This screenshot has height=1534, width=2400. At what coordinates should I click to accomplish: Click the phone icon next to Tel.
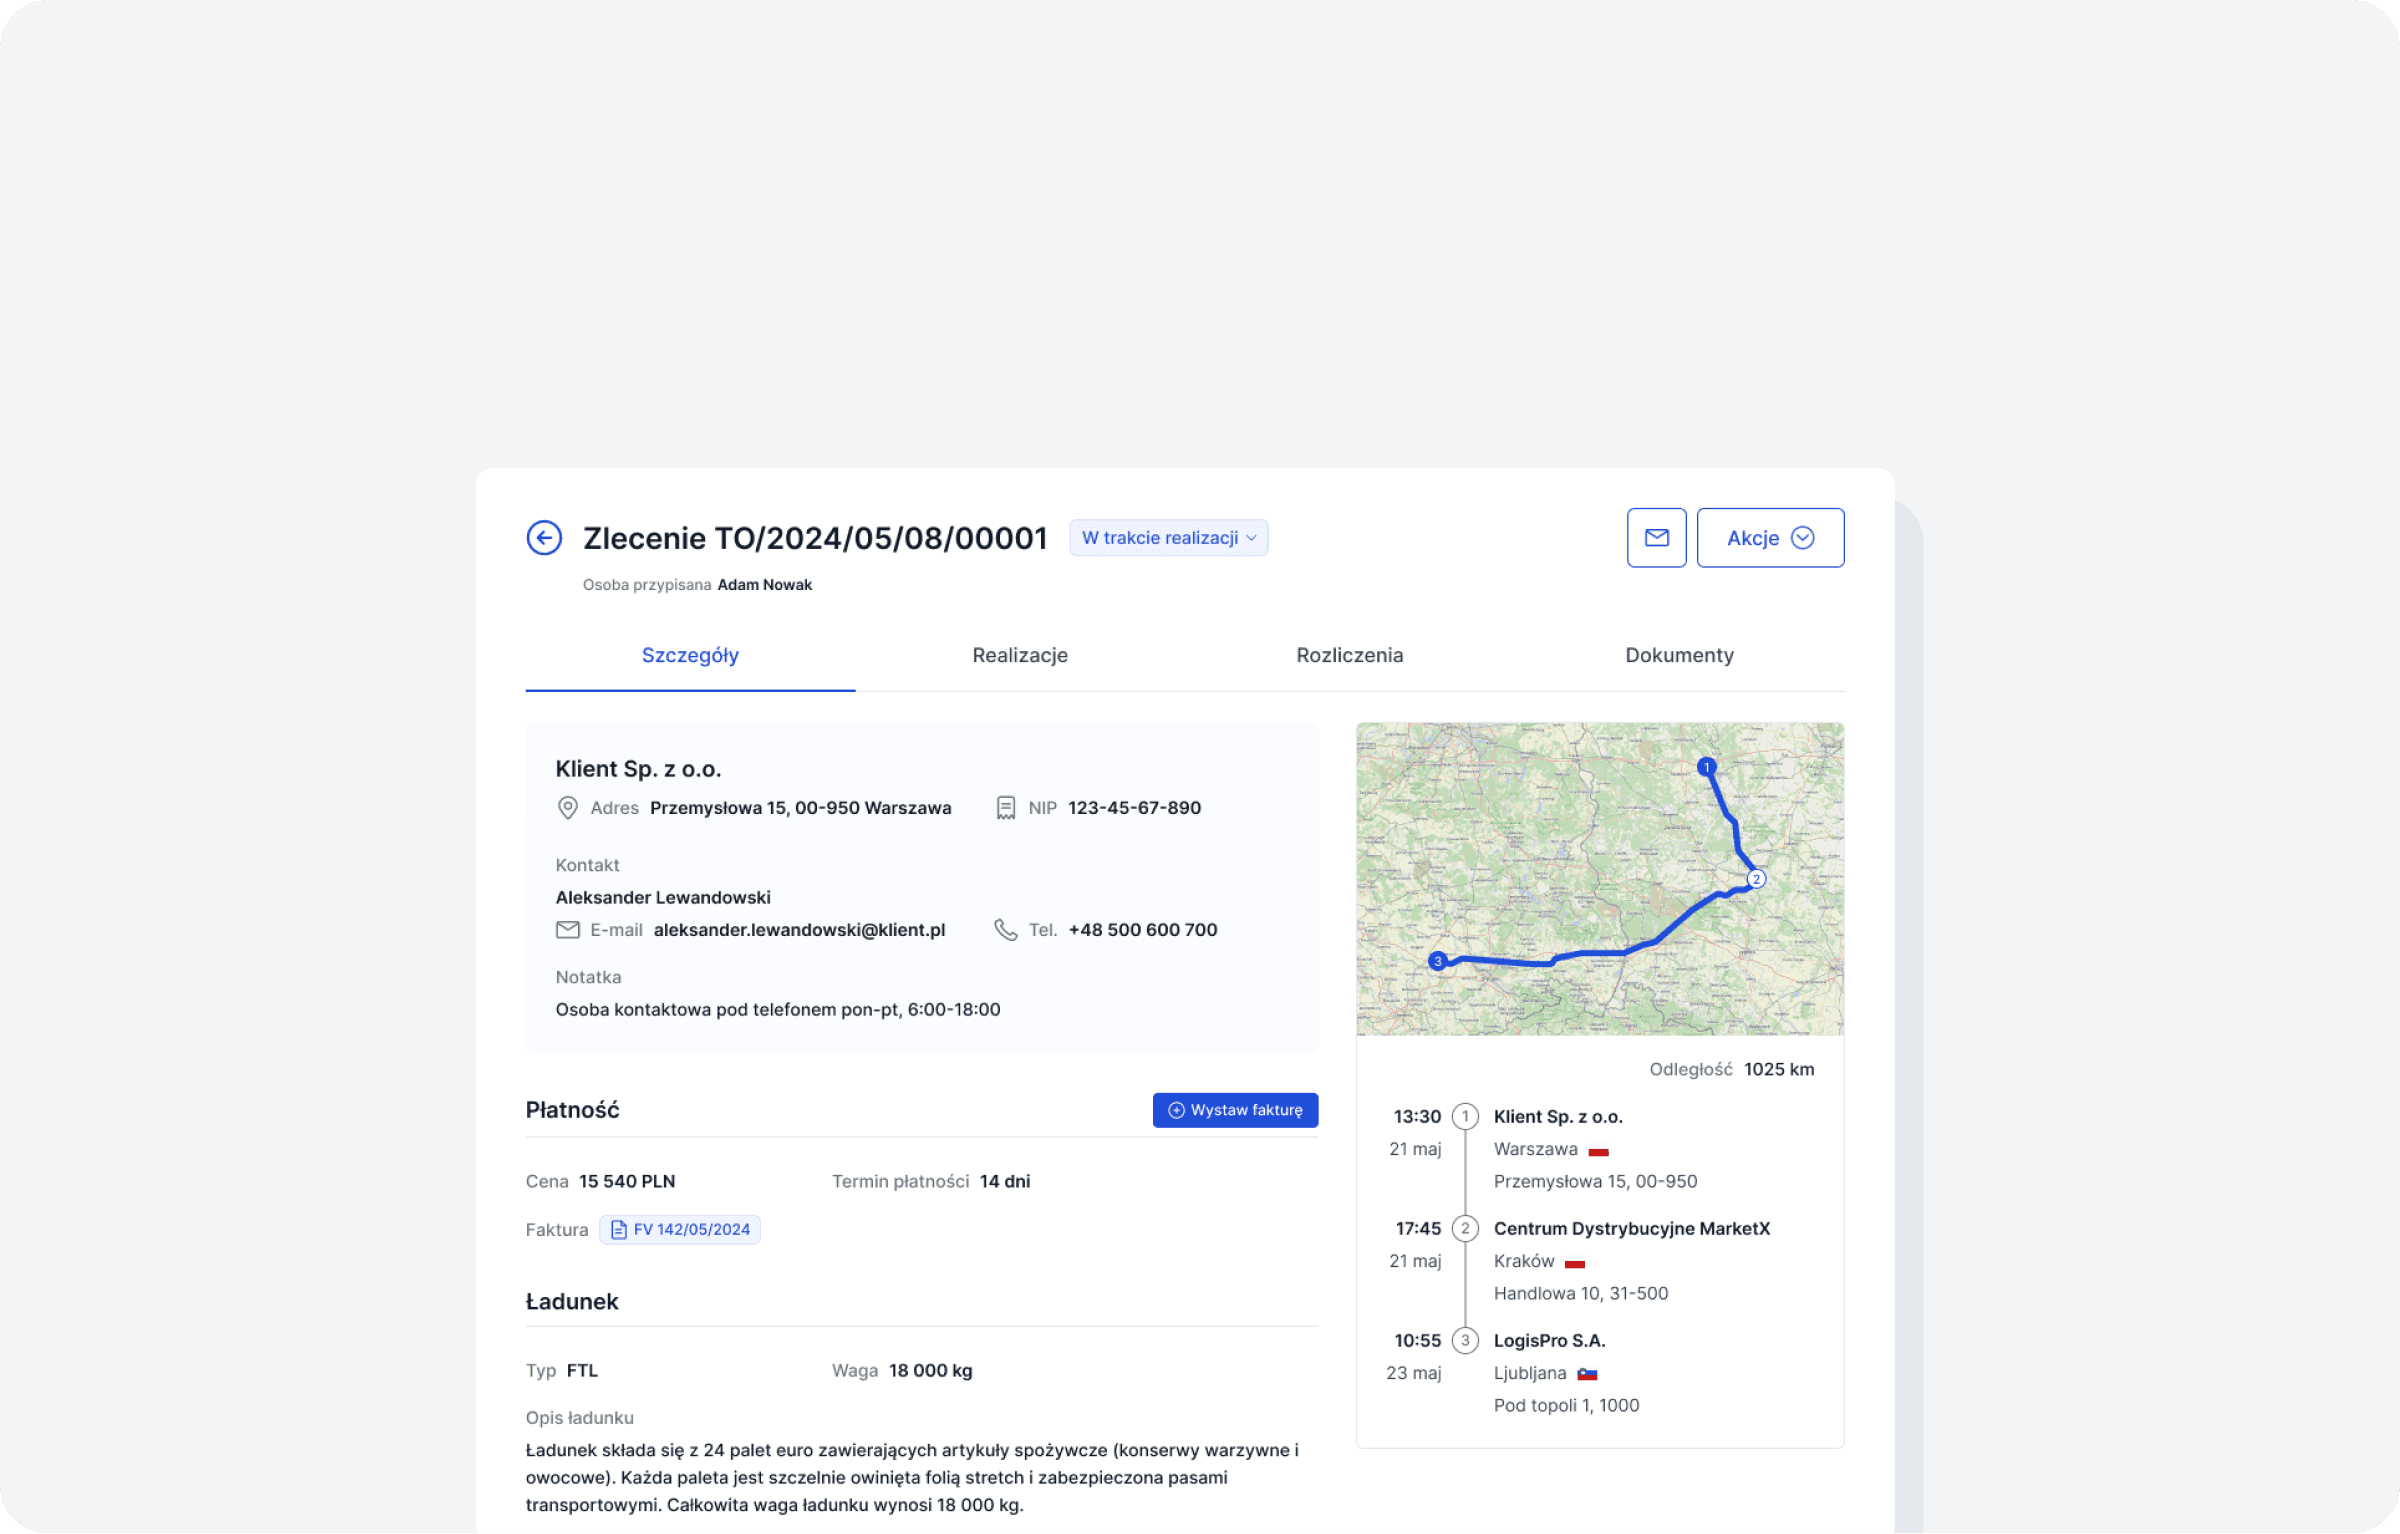[1005, 930]
